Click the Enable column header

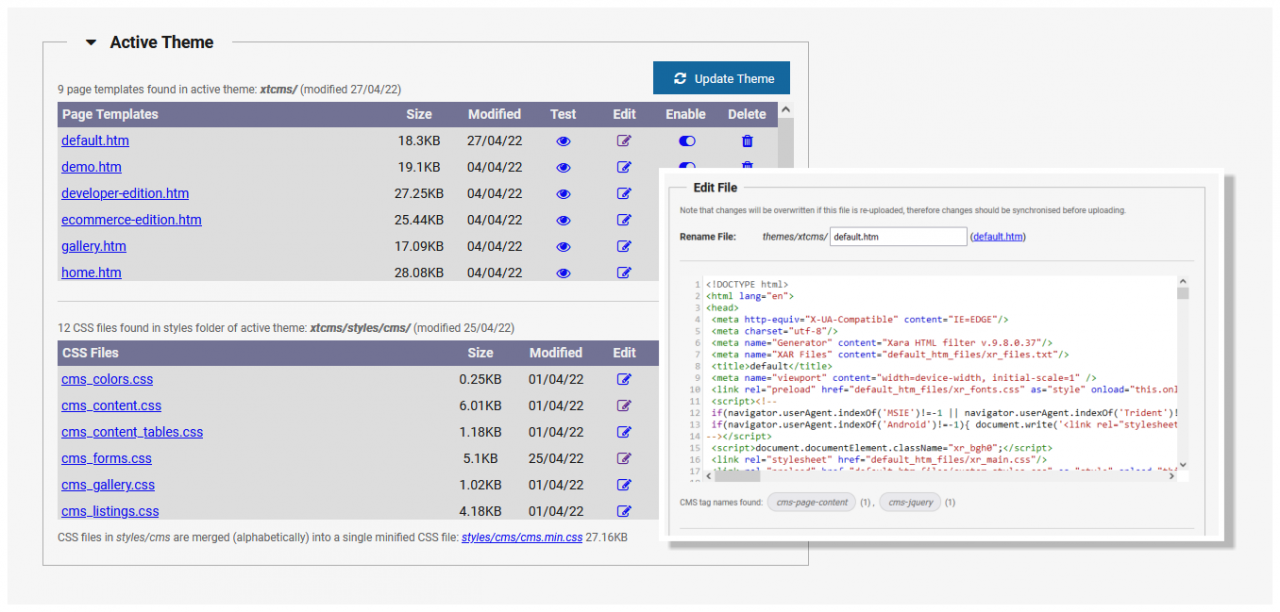tap(686, 114)
